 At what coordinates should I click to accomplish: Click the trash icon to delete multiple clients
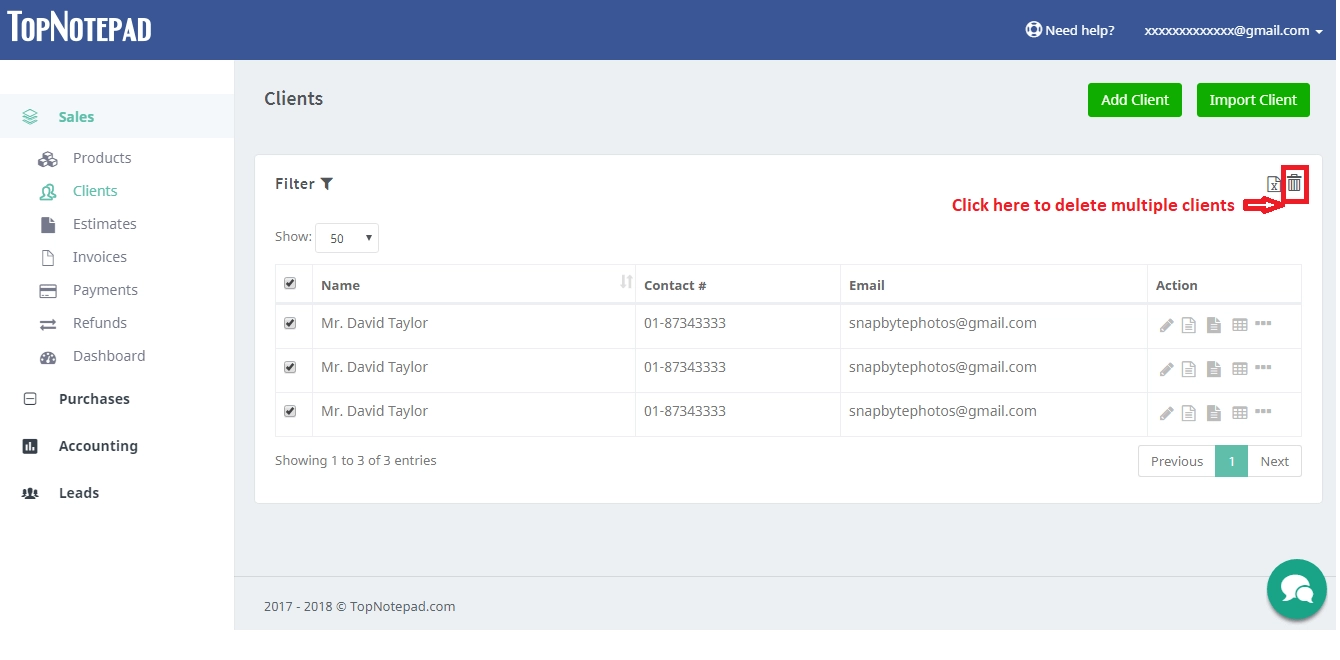(x=1294, y=184)
